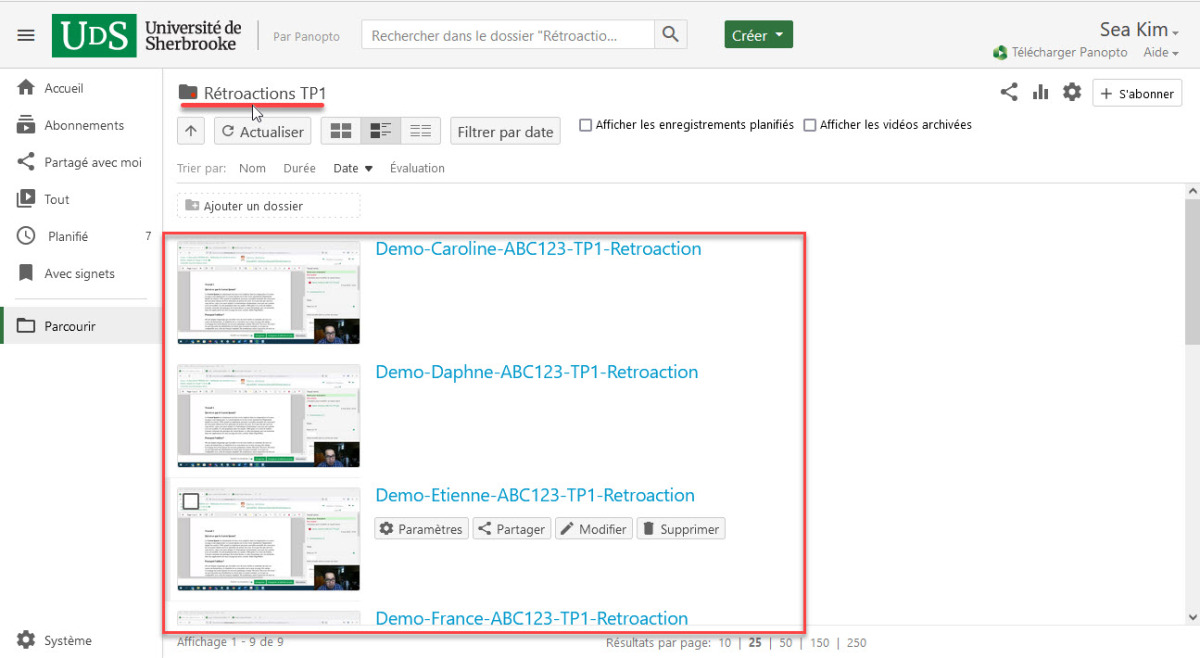Toggle Afficher les vidéos archivées checkbox
This screenshot has height=658, width=1200.
click(x=810, y=126)
